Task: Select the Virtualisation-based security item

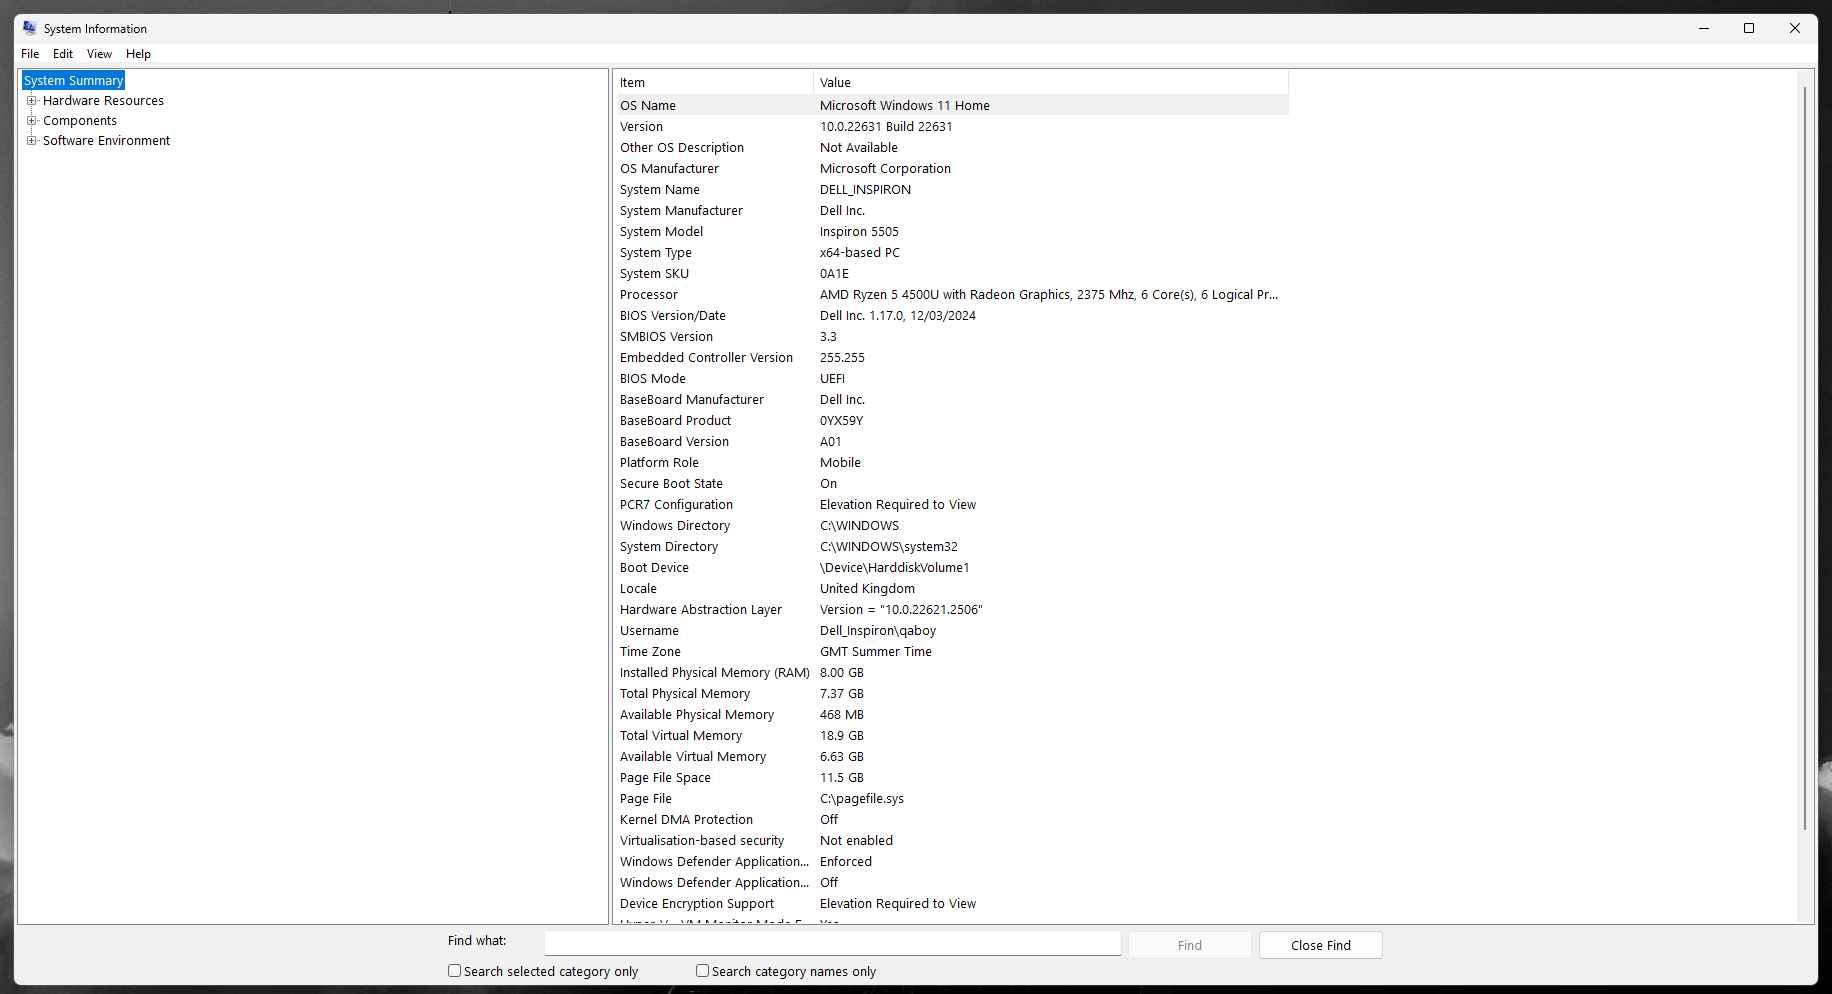Action: pos(702,841)
